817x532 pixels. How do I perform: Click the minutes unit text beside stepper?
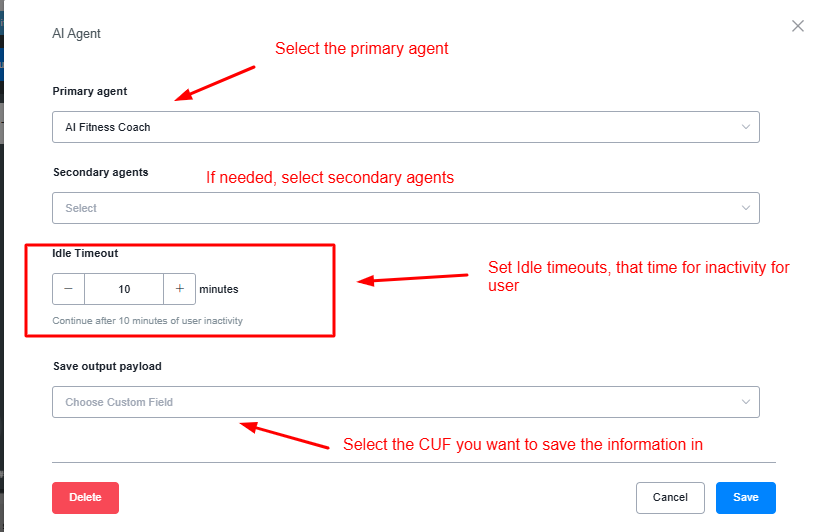point(219,289)
